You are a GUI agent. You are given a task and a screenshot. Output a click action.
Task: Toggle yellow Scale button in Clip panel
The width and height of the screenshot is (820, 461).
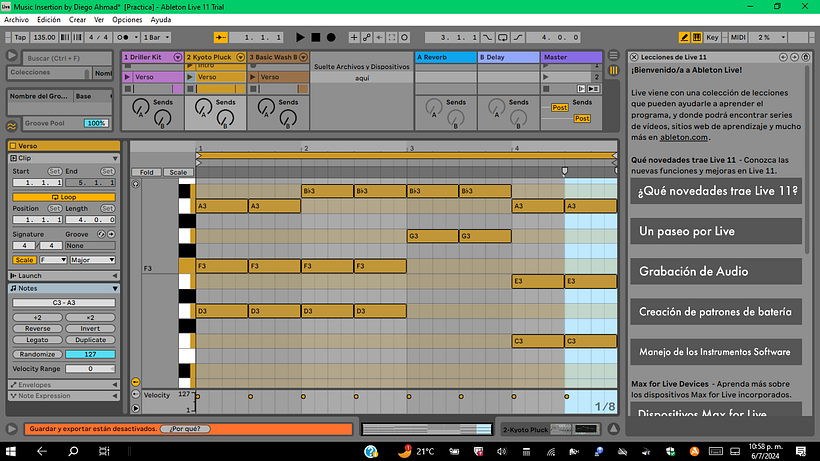coord(24,260)
